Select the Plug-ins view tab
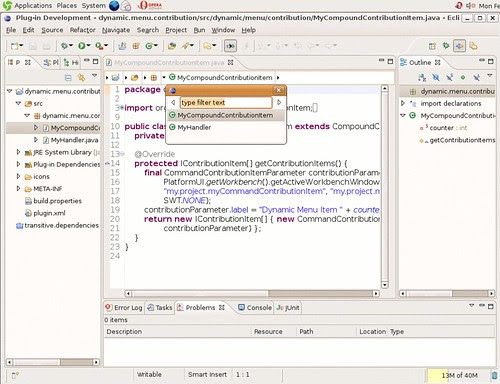500x384 pixels. (x=51, y=62)
